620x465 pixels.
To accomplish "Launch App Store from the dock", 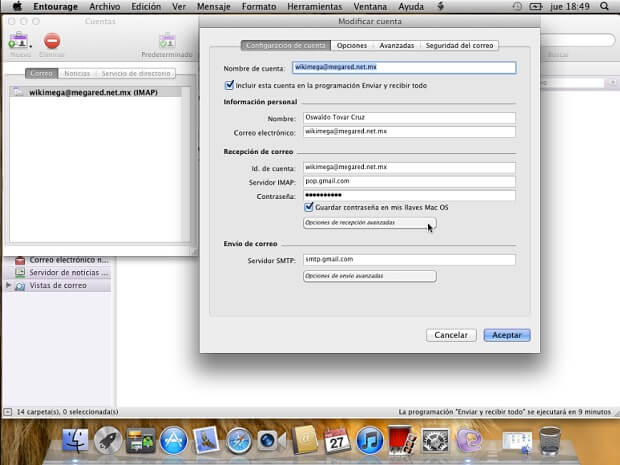I will pyautogui.click(x=173, y=440).
